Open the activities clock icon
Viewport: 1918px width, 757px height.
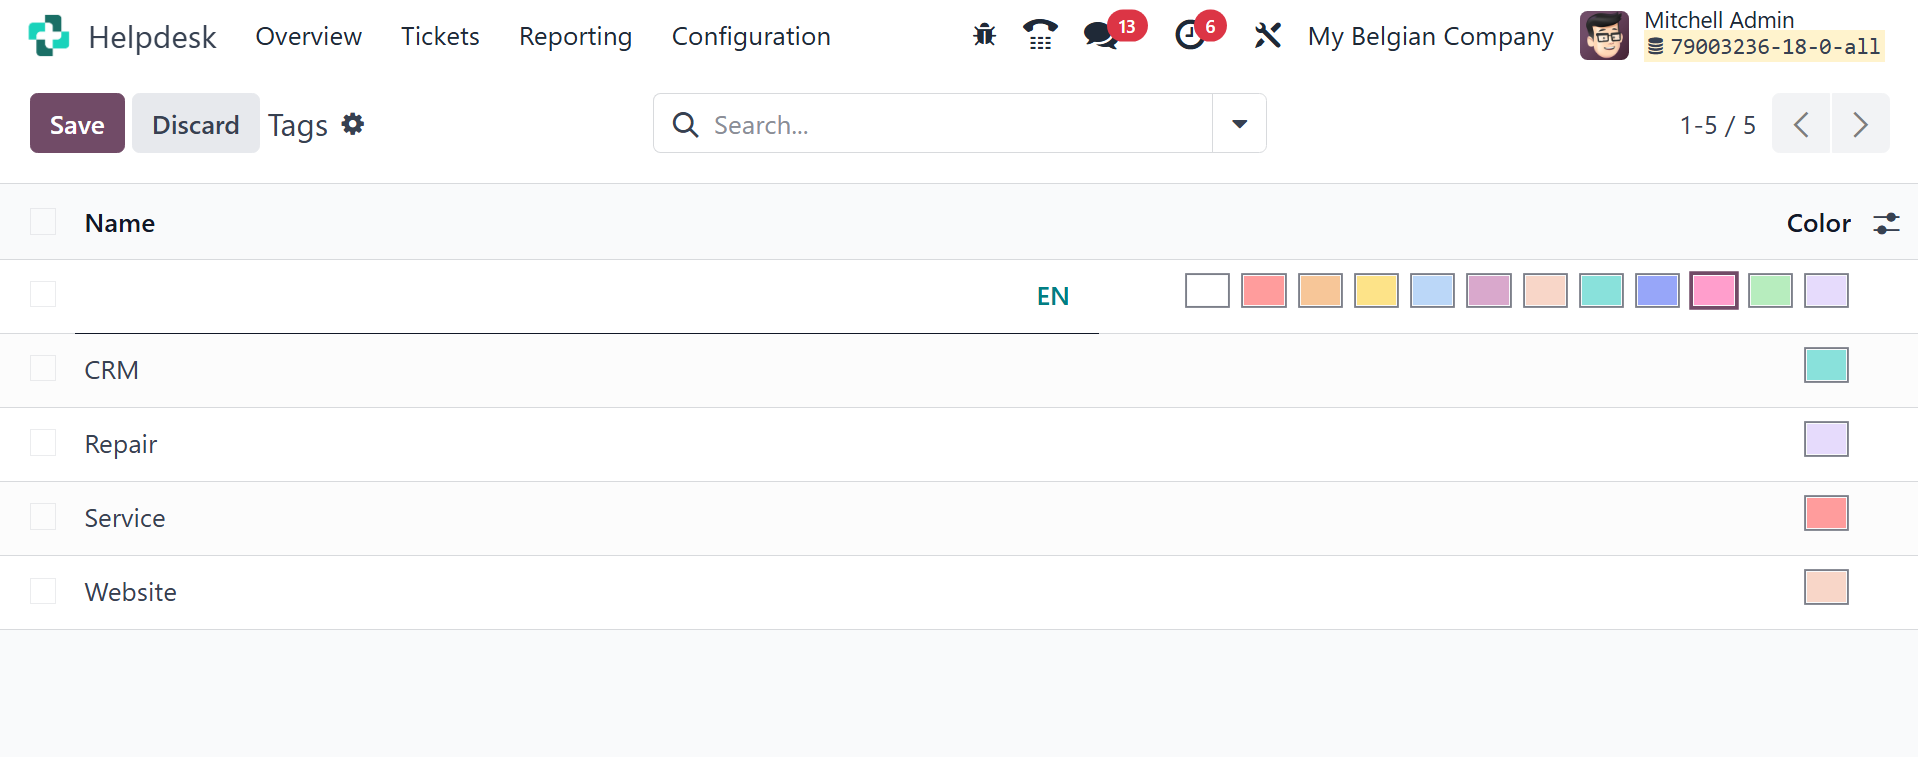click(x=1189, y=36)
